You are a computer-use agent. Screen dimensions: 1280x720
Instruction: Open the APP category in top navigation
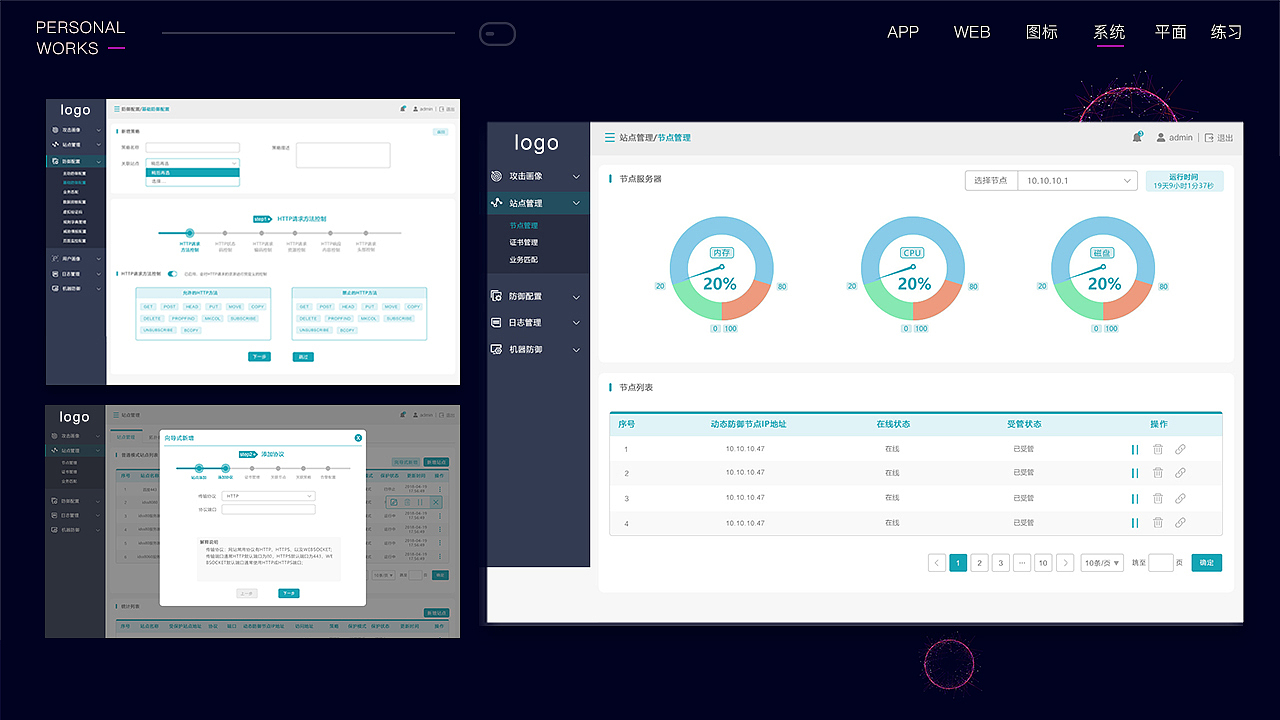[x=903, y=32]
